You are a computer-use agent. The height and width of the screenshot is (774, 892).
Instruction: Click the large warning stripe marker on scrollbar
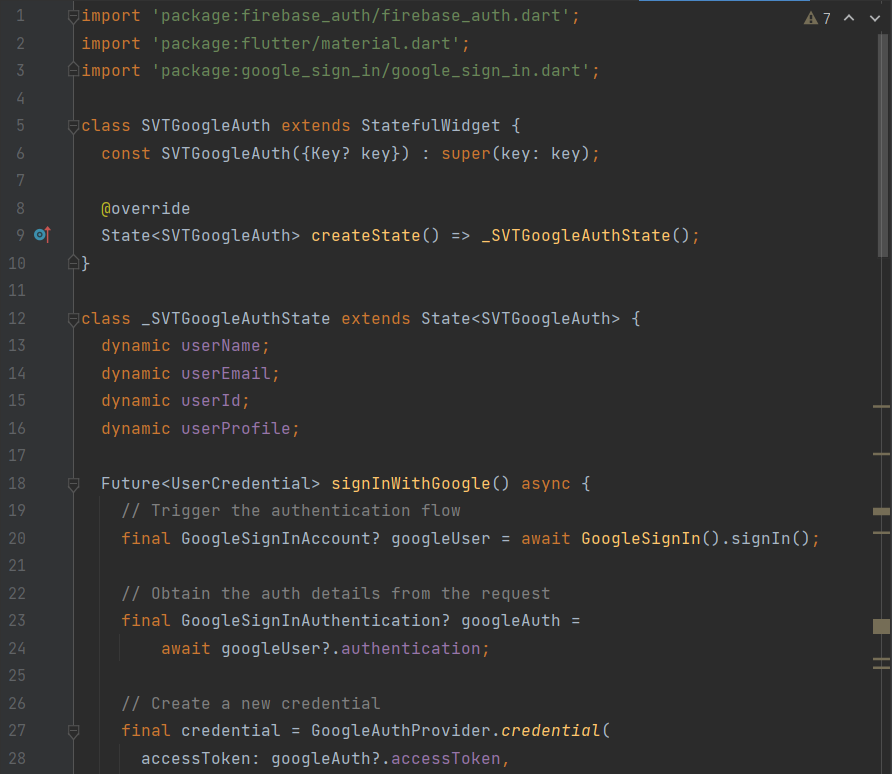[881, 626]
